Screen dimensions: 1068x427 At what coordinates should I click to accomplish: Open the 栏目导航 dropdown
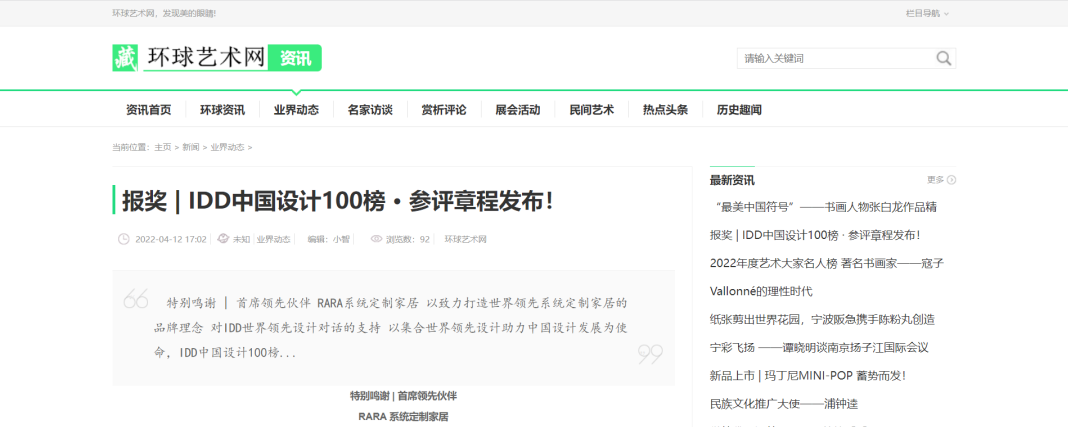927,13
